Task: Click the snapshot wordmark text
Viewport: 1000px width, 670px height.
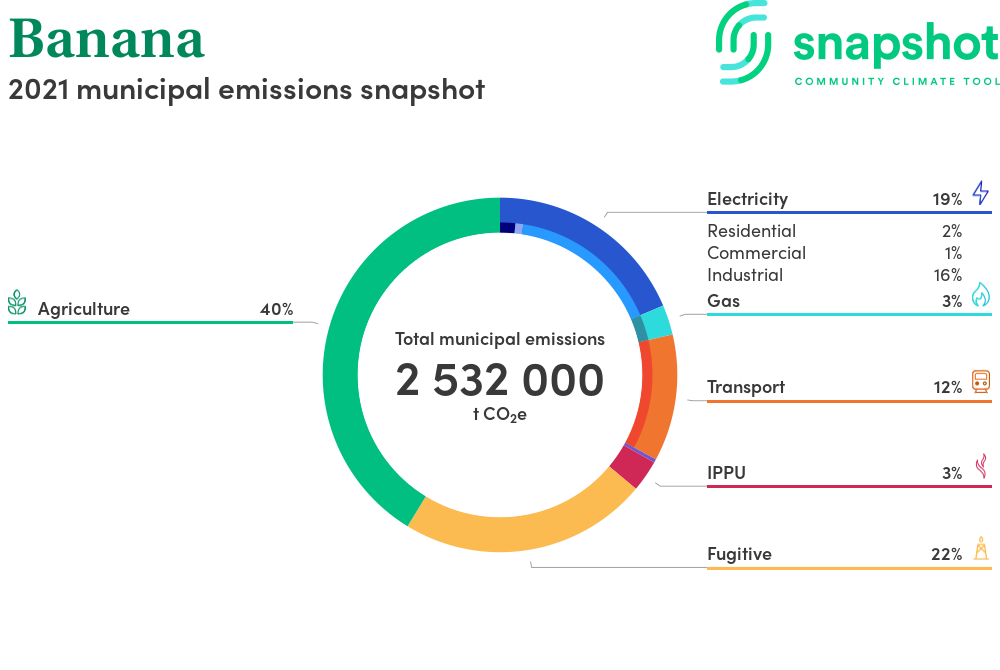Action: click(896, 45)
